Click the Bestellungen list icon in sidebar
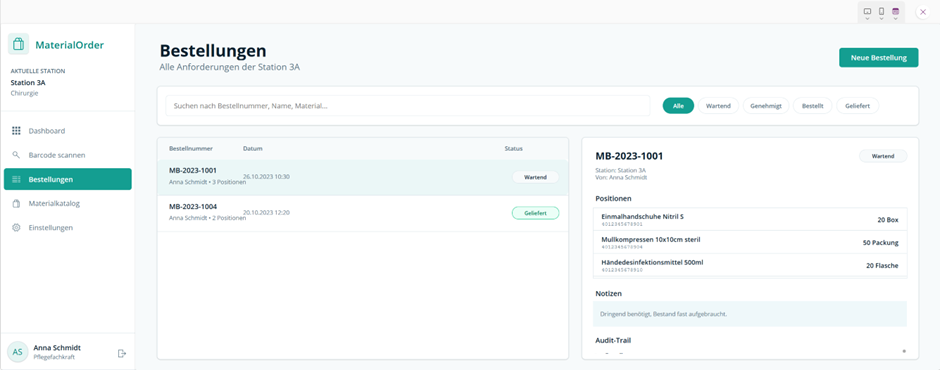This screenshot has height=370, width=940. (x=16, y=179)
